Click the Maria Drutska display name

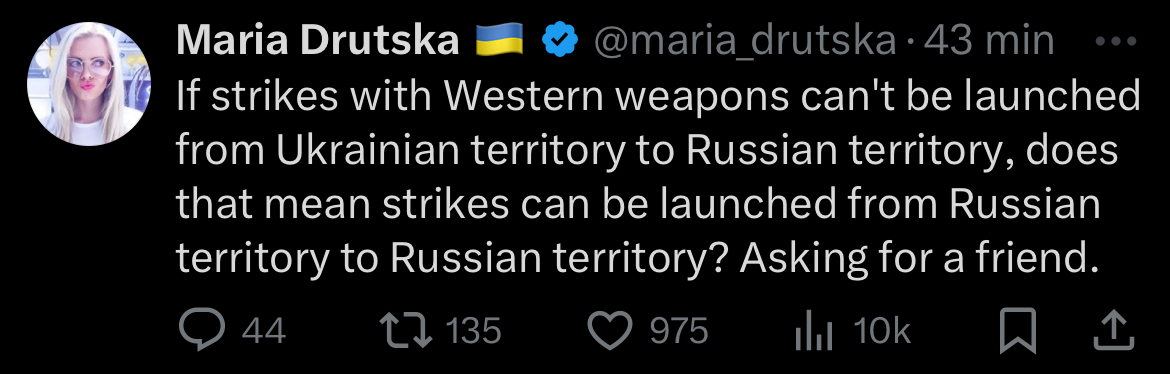pyautogui.click(x=318, y=40)
